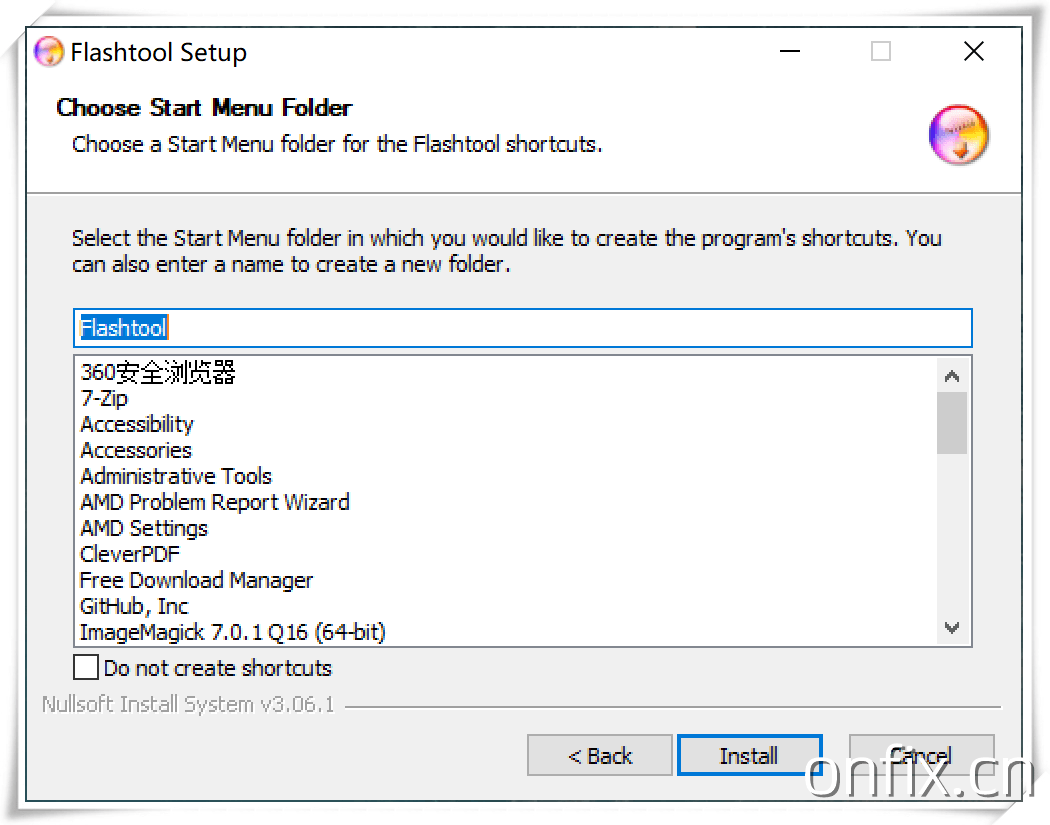Cancel the Flashtool installation
1050x825 pixels.
[921, 755]
